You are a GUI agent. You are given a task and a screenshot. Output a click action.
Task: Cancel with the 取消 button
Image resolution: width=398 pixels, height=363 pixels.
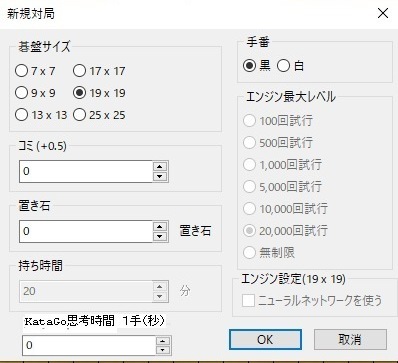pos(350,340)
